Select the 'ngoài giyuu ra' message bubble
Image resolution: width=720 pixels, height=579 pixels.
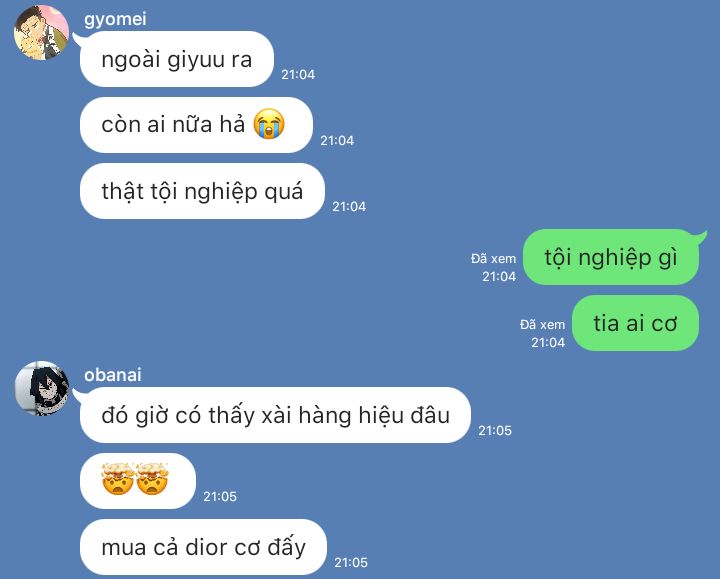click(x=177, y=59)
